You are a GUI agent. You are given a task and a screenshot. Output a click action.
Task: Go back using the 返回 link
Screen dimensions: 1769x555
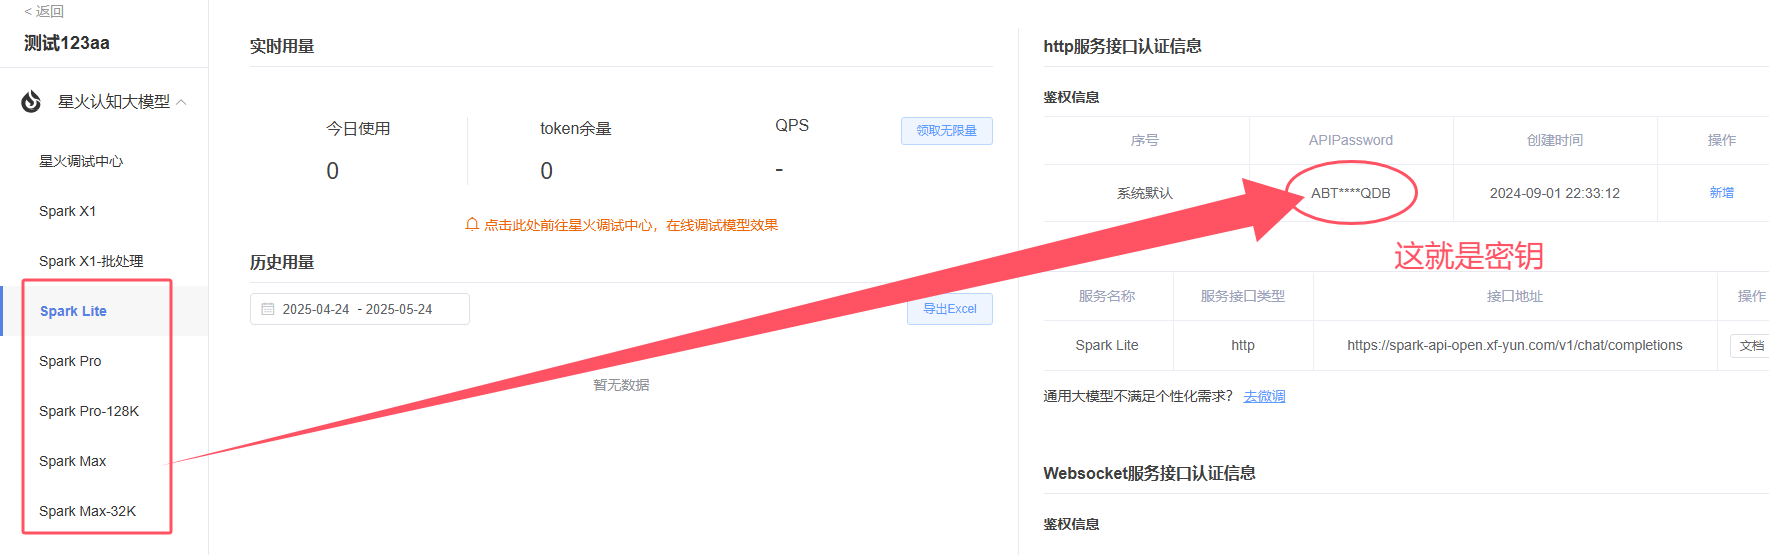44,11
